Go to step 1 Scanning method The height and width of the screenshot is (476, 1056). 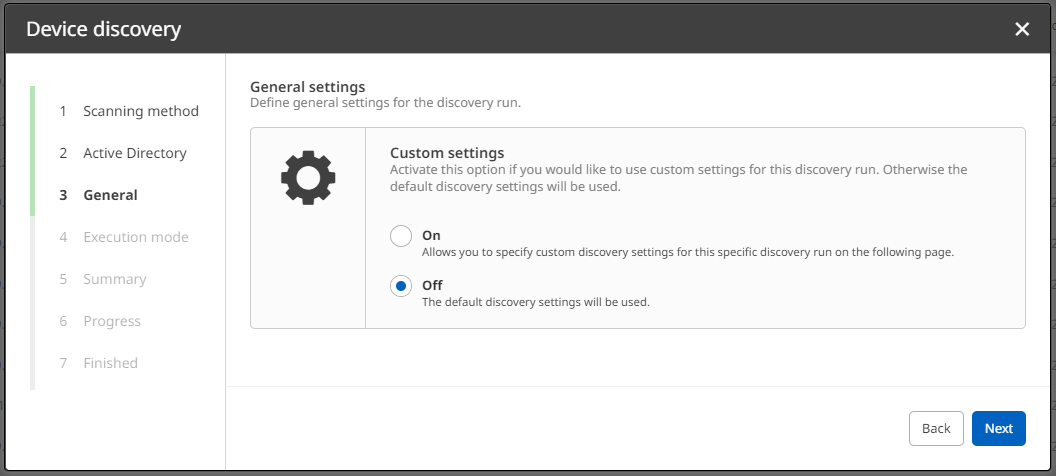pos(140,111)
